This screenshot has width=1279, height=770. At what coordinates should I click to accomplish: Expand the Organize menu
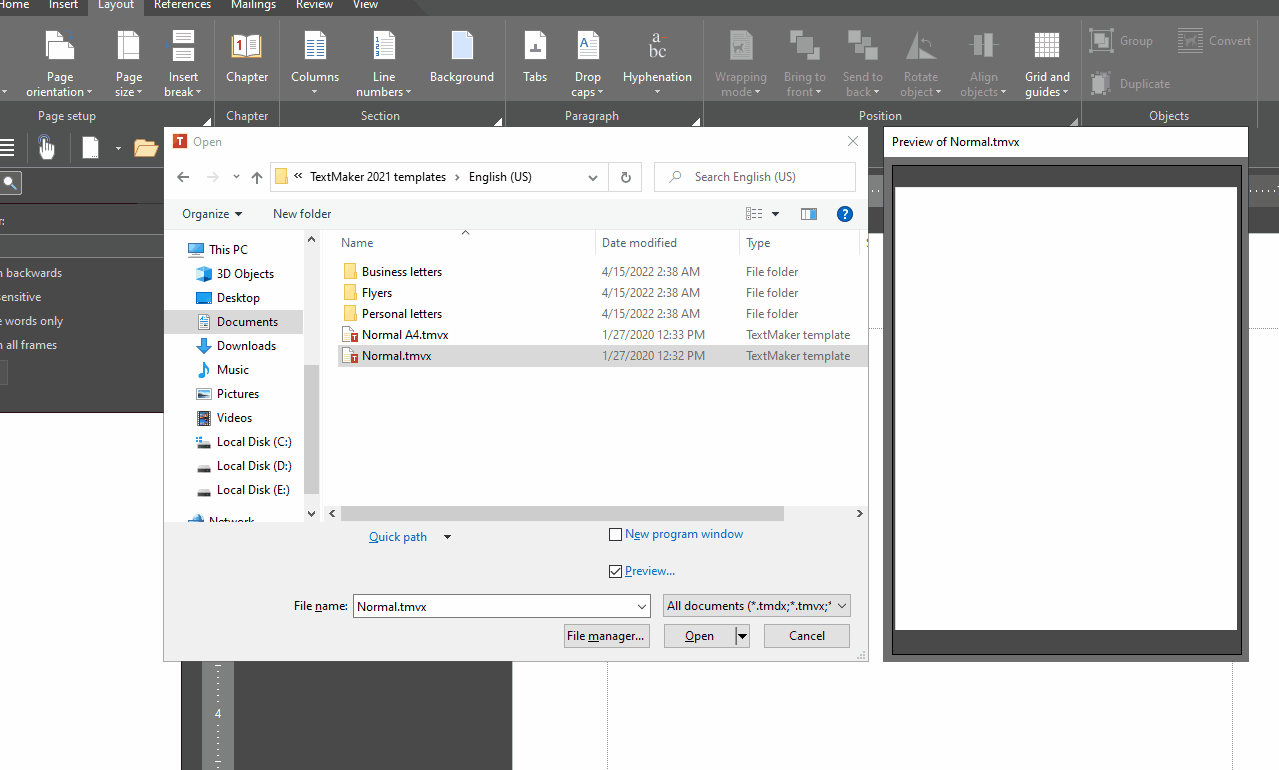pyautogui.click(x=212, y=214)
